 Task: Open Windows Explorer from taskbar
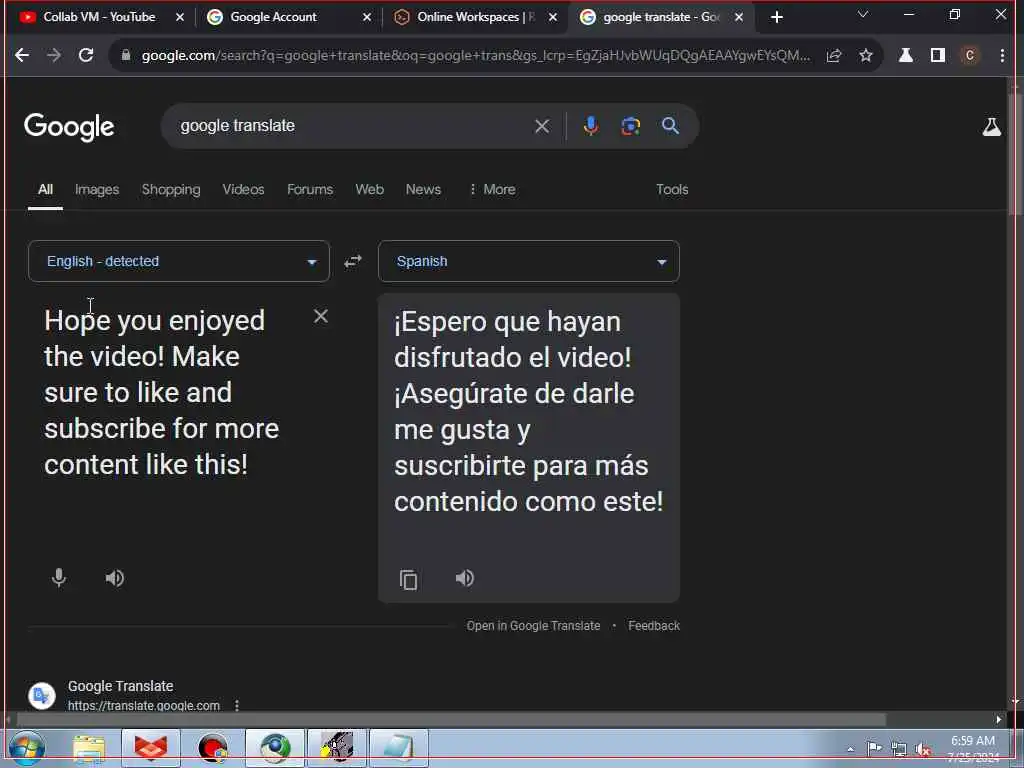click(x=89, y=748)
